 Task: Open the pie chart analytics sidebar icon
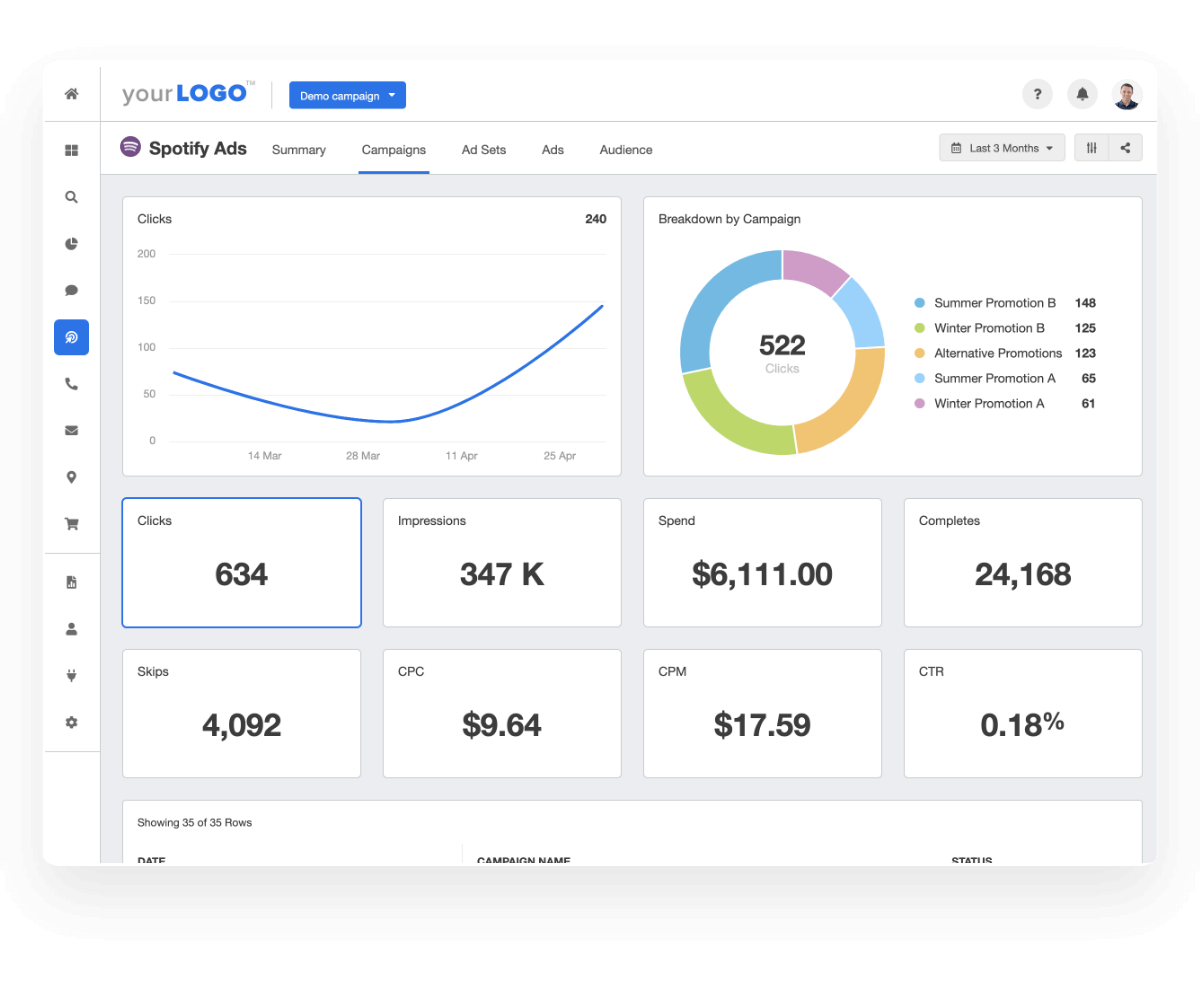tap(71, 244)
